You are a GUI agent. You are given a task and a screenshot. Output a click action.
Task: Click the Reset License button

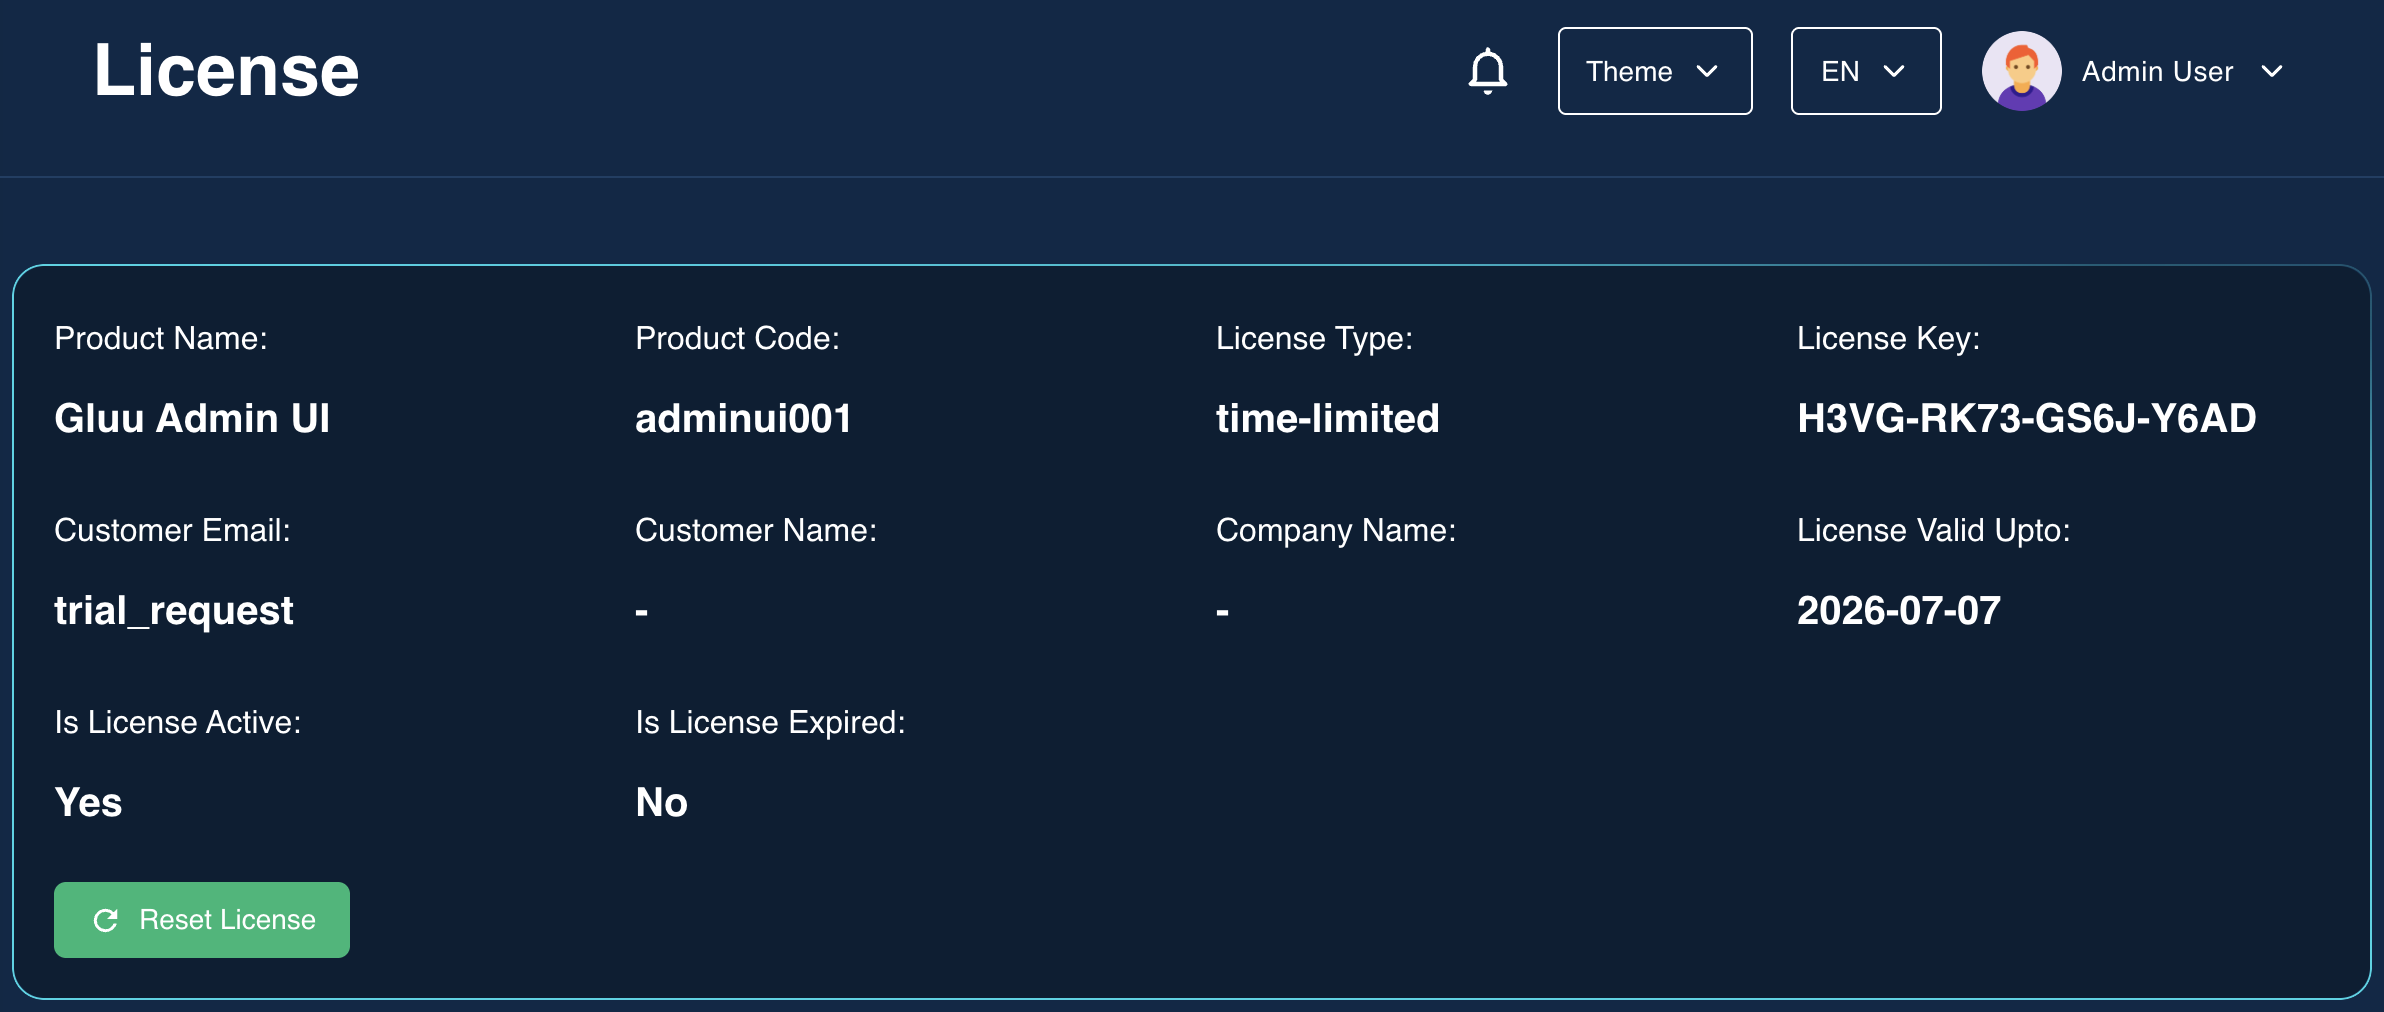(202, 920)
